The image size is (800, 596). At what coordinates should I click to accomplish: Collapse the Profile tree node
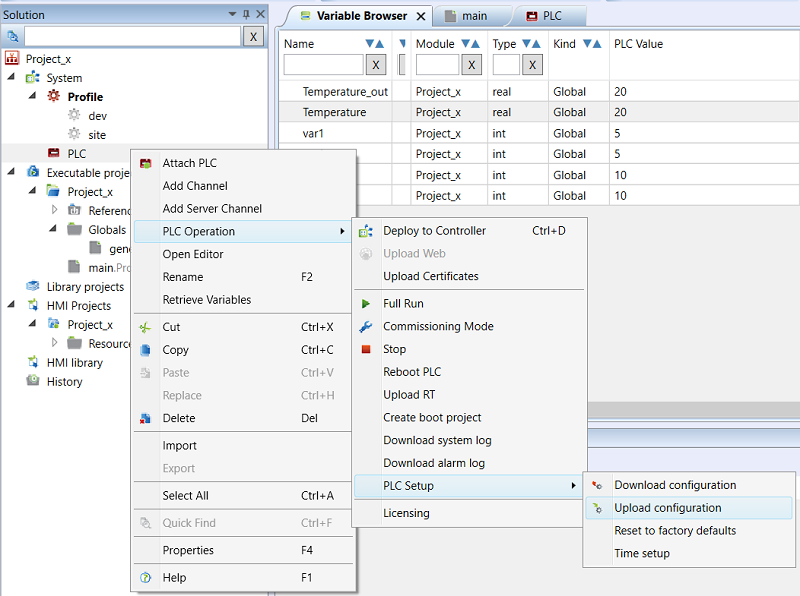32,95
